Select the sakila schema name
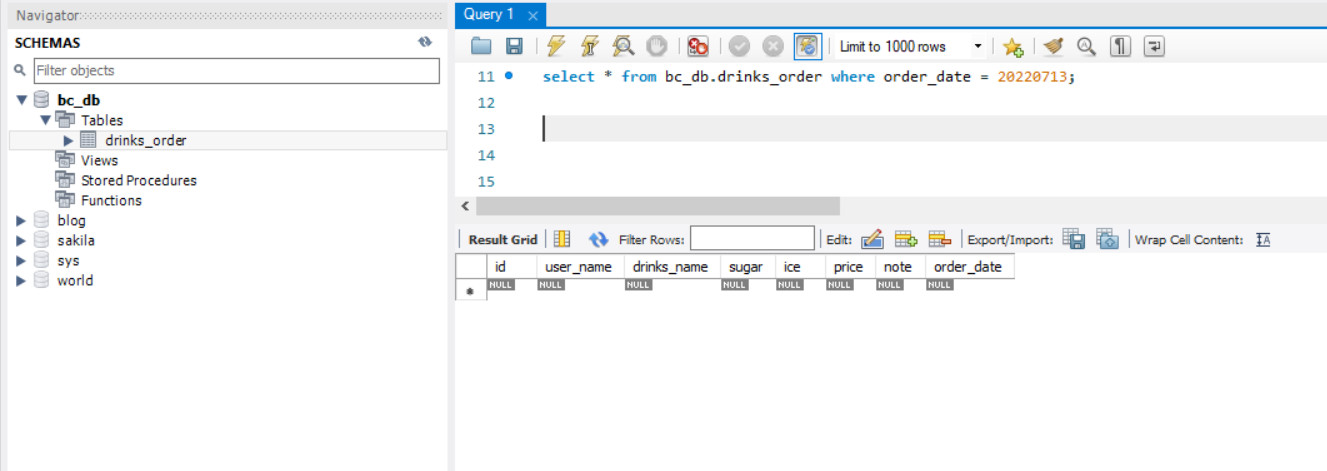The width and height of the screenshot is (1327, 471). click(76, 240)
